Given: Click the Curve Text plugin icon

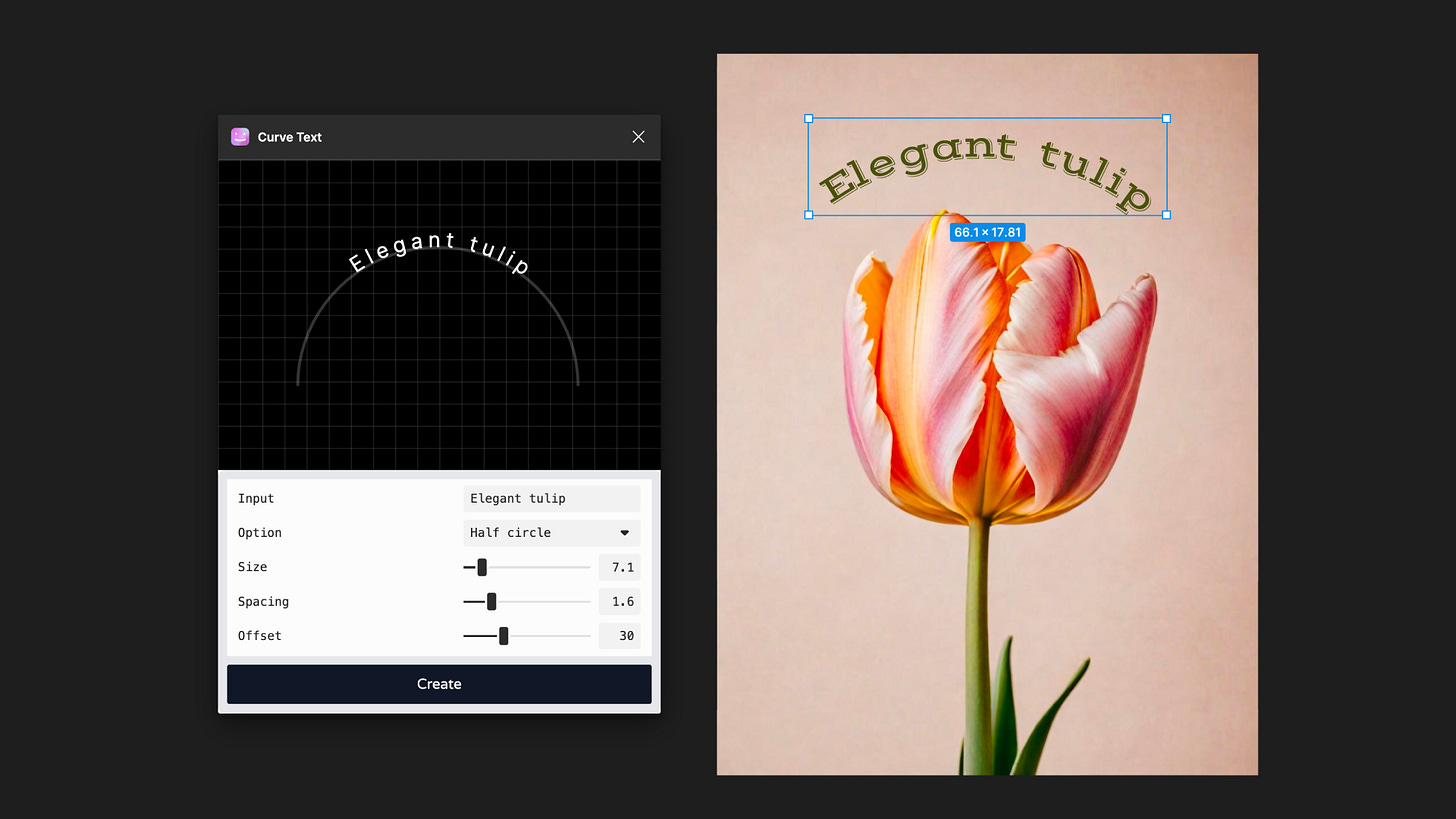Looking at the screenshot, I should click(x=240, y=137).
